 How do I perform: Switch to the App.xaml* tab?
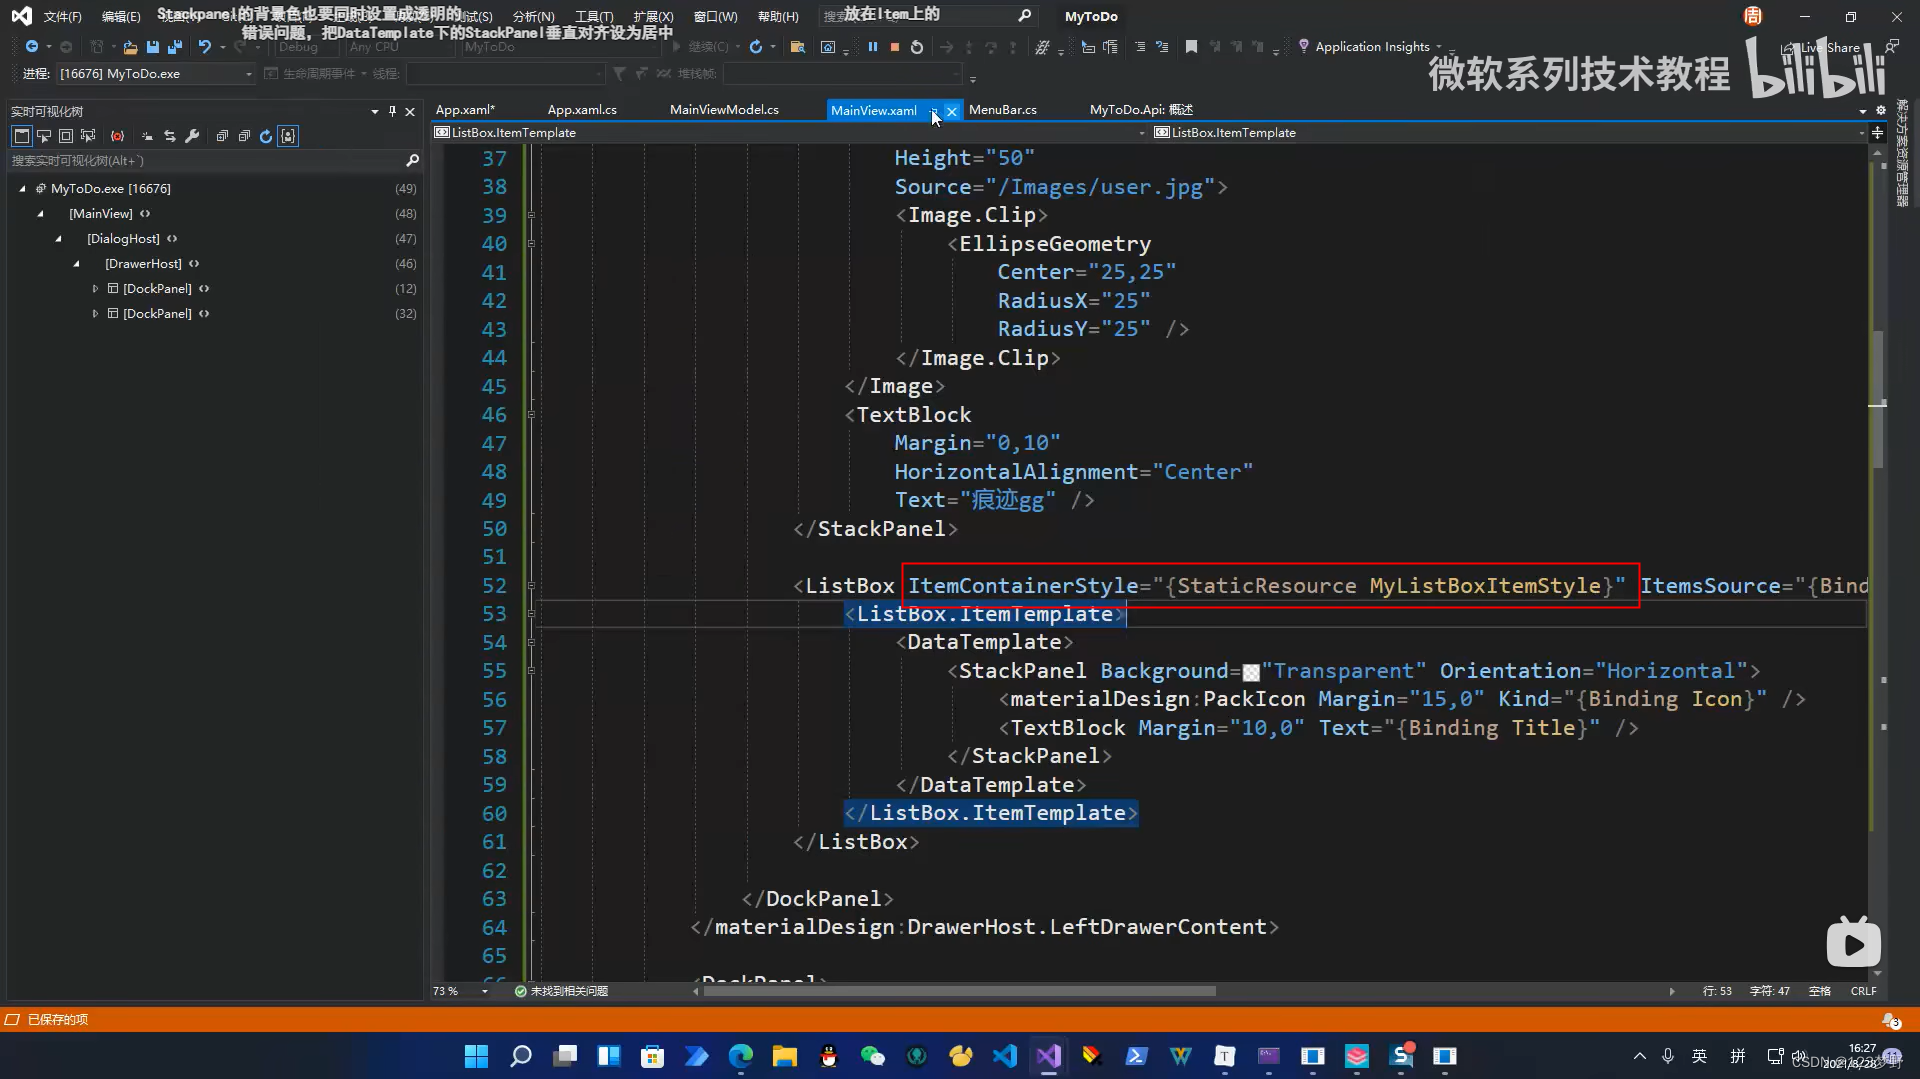click(x=465, y=110)
